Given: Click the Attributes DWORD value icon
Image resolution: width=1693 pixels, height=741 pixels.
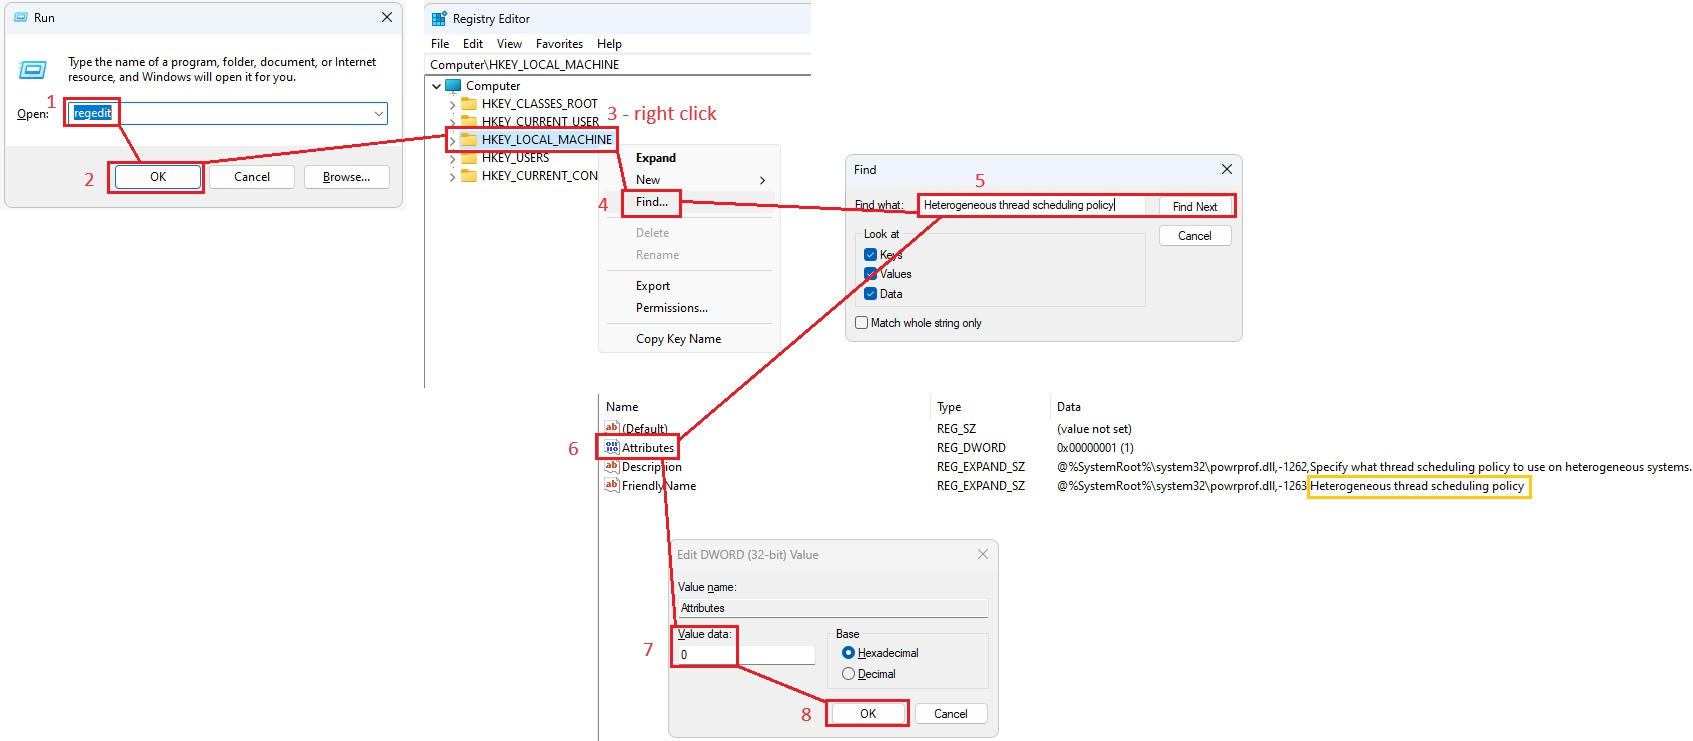Looking at the screenshot, I should (612, 447).
